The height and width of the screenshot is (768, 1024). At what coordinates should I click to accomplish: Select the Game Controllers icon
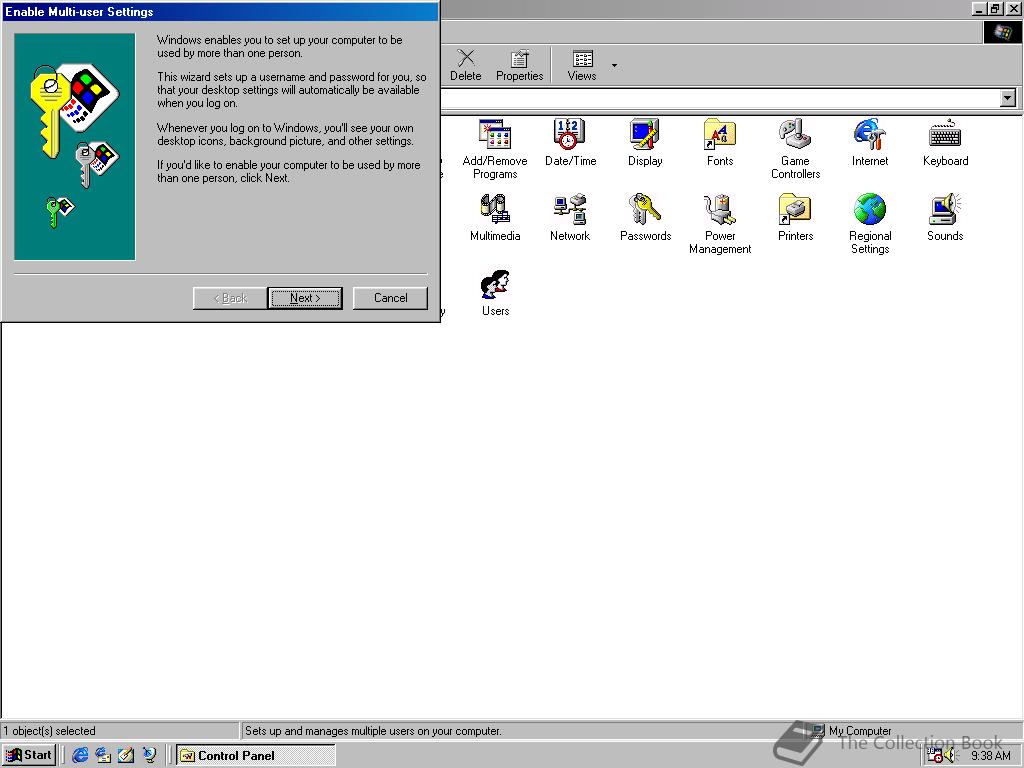(795, 148)
